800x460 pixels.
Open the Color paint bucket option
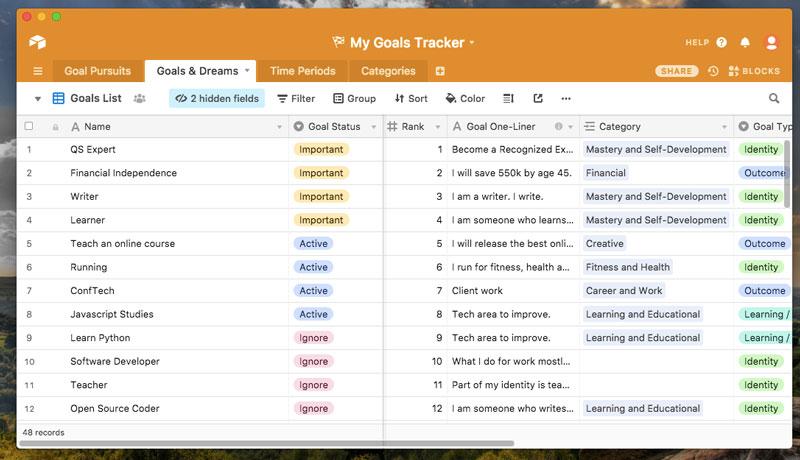[465, 99]
